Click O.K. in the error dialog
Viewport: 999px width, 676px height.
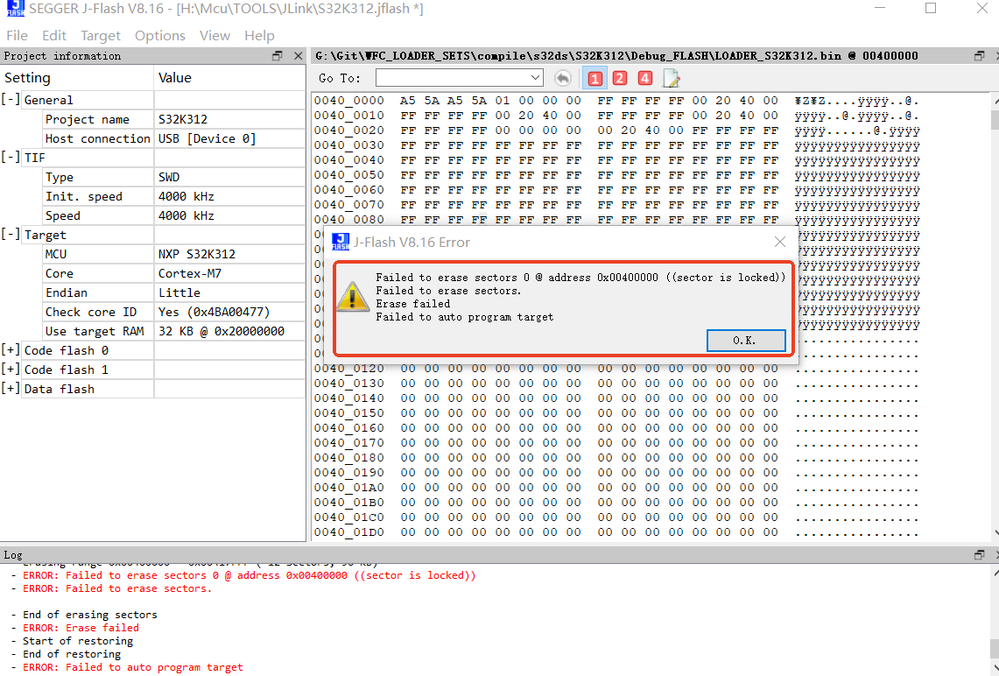(x=745, y=340)
